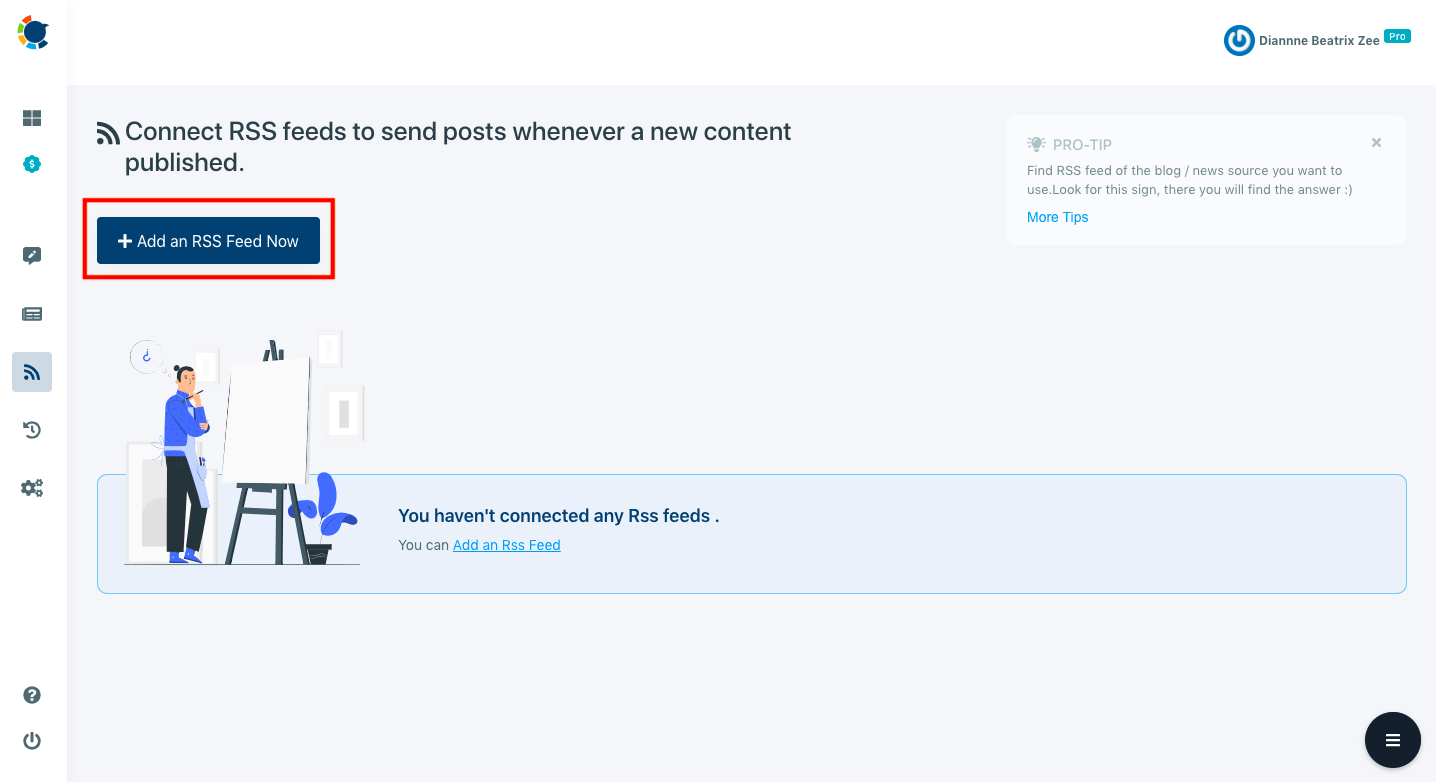Open the Dashboard from the sidebar

pyautogui.click(x=31, y=117)
